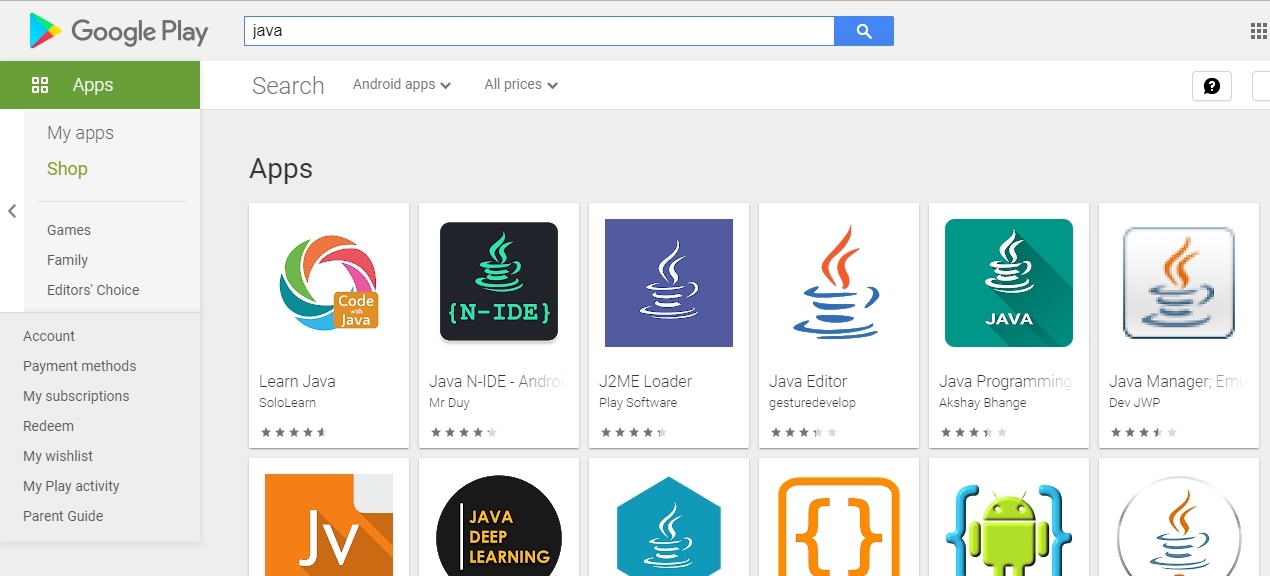
Task: Open the Google apps grid icon
Action: [x=1258, y=31]
